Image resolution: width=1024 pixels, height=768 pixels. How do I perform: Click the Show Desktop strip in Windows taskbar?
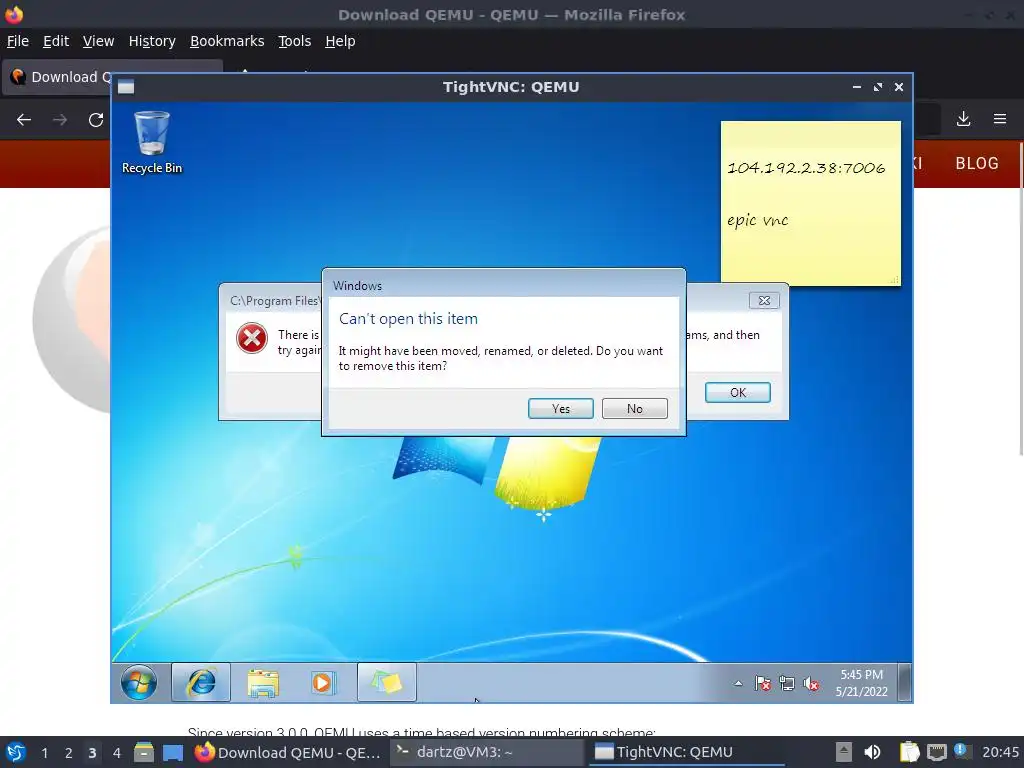point(904,682)
